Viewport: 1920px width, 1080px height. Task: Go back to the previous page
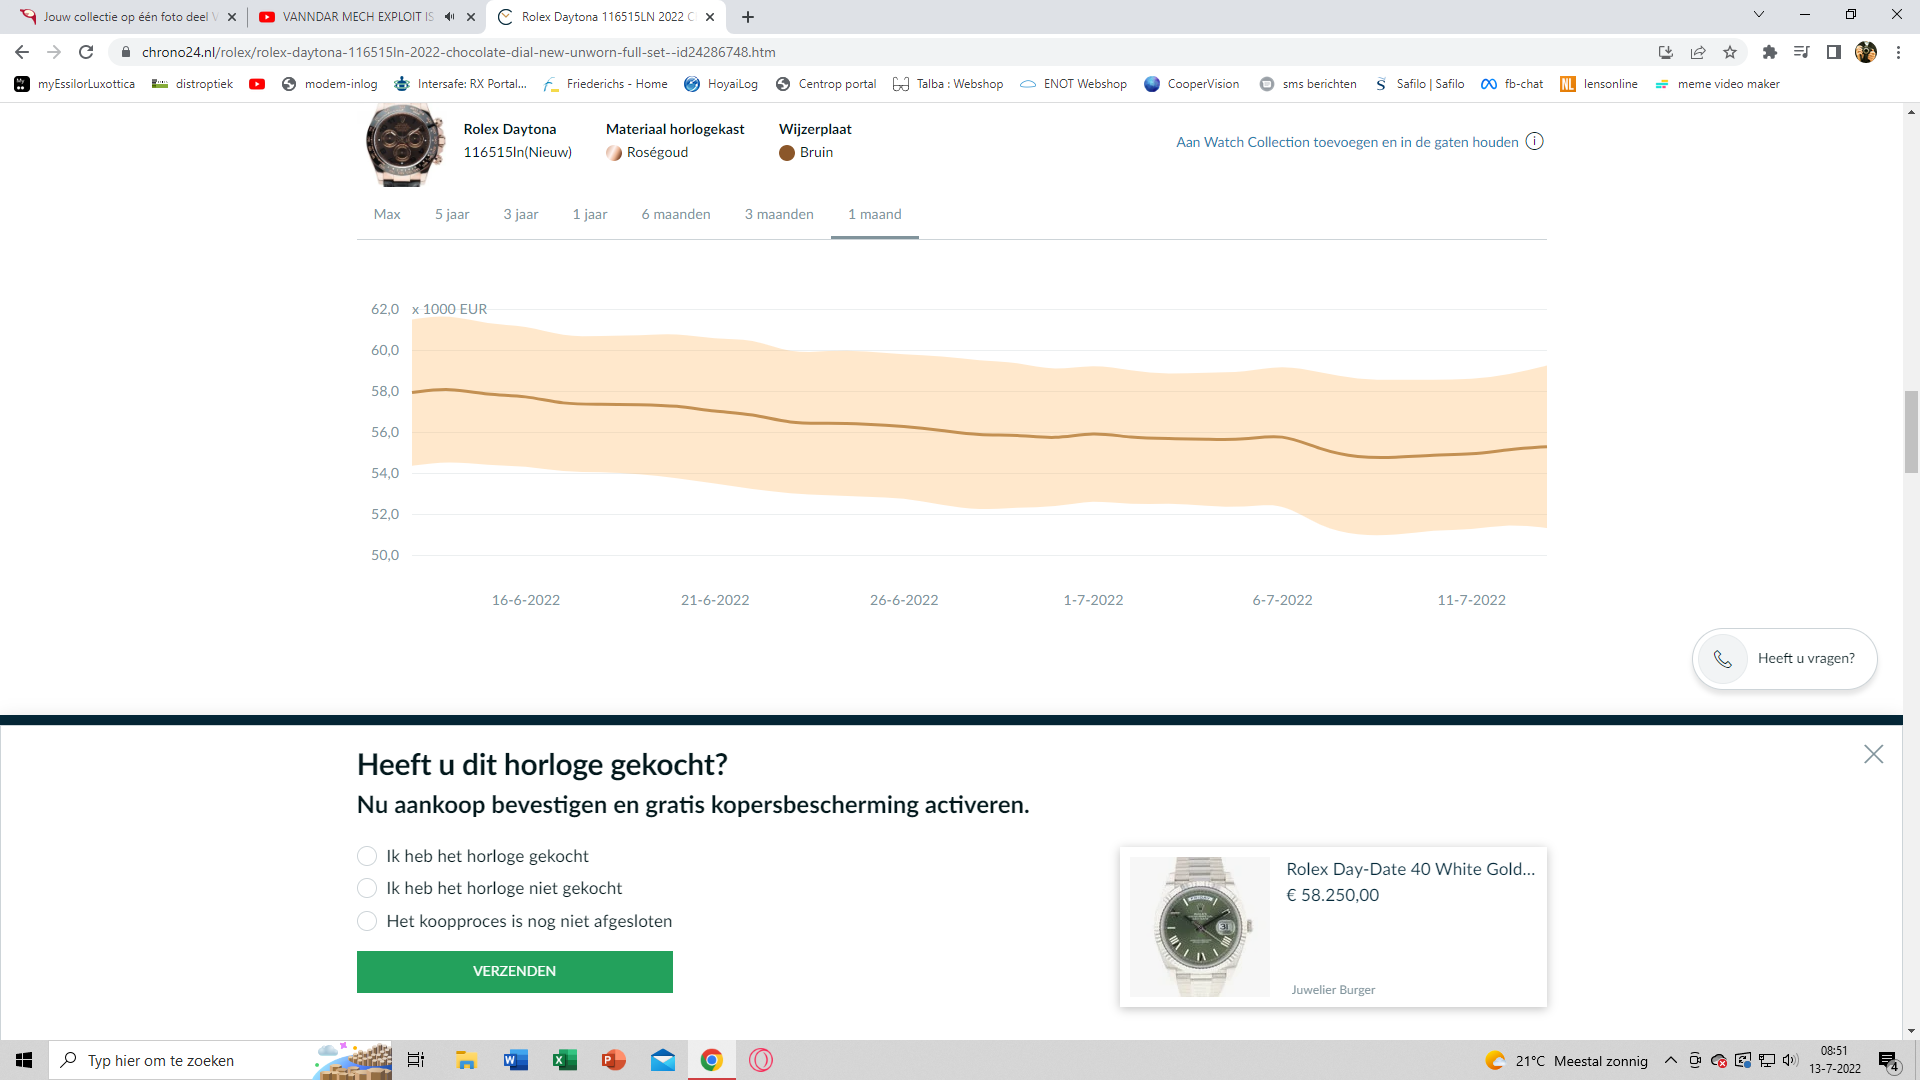pos(22,52)
